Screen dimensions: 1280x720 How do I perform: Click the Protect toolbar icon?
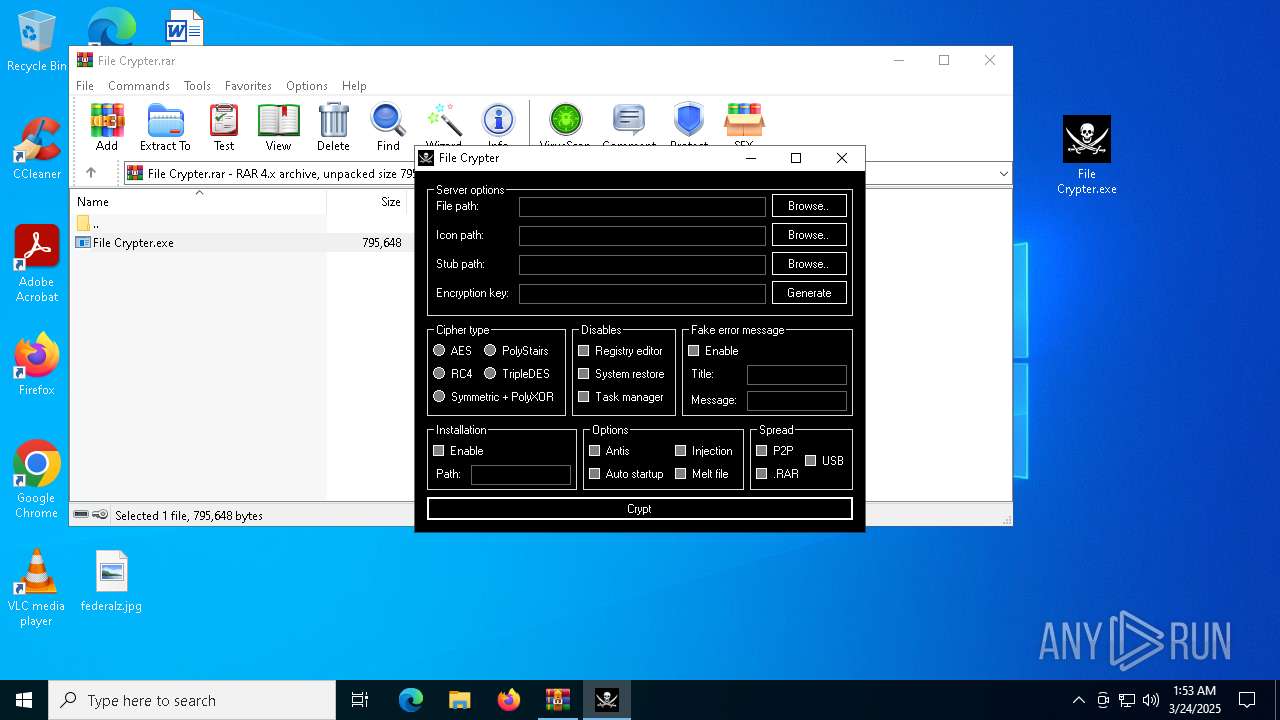(689, 123)
